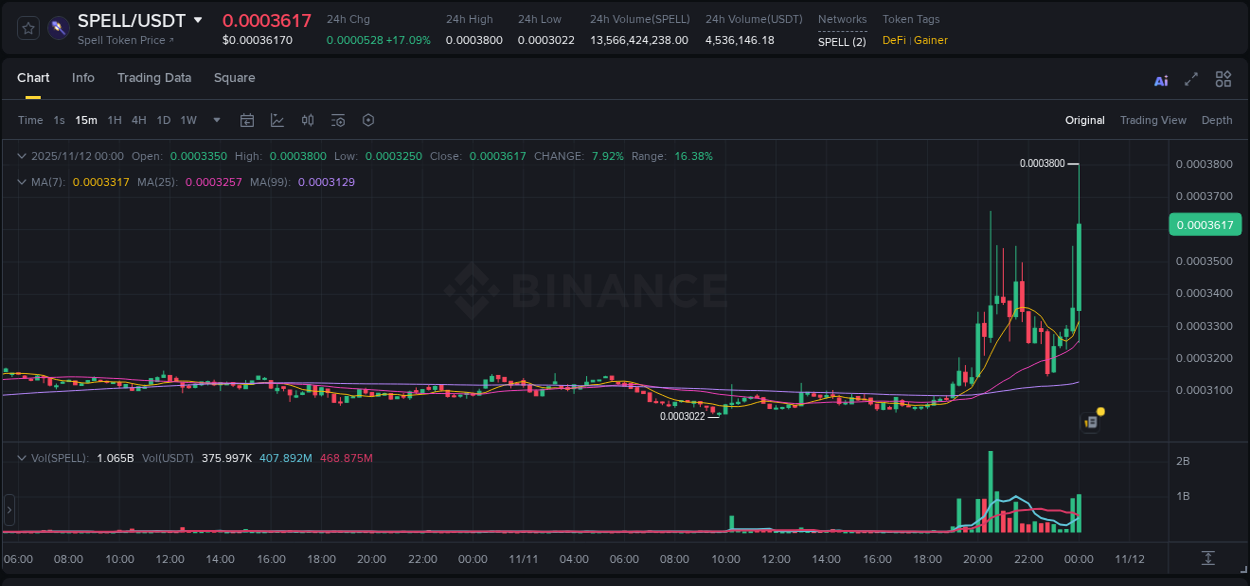This screenshot has height=586, width=1250.
Task: Open the candlestick display settings
Action: coord(308,120)
